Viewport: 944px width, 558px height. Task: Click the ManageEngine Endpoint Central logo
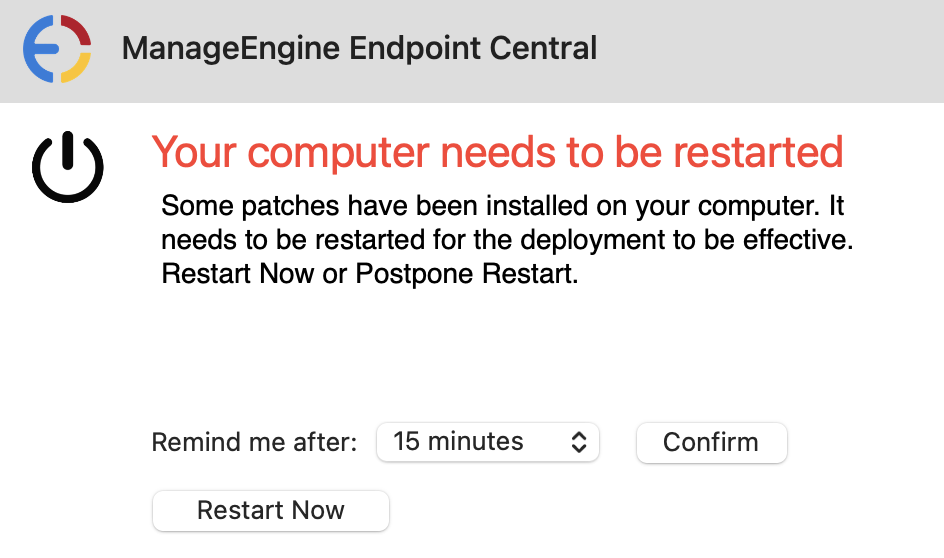[57, 48]
